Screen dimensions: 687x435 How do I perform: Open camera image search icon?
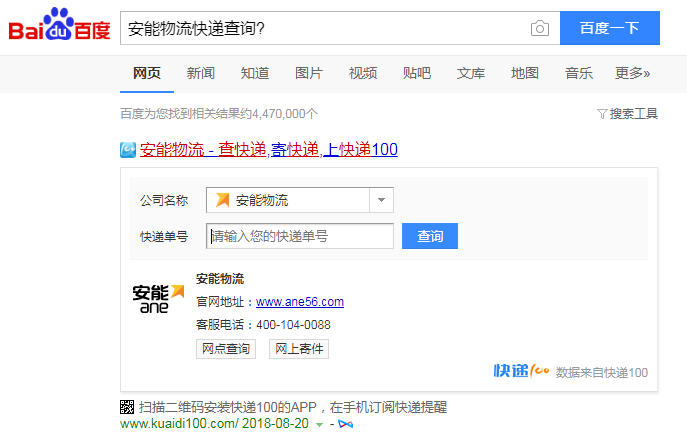540,28
